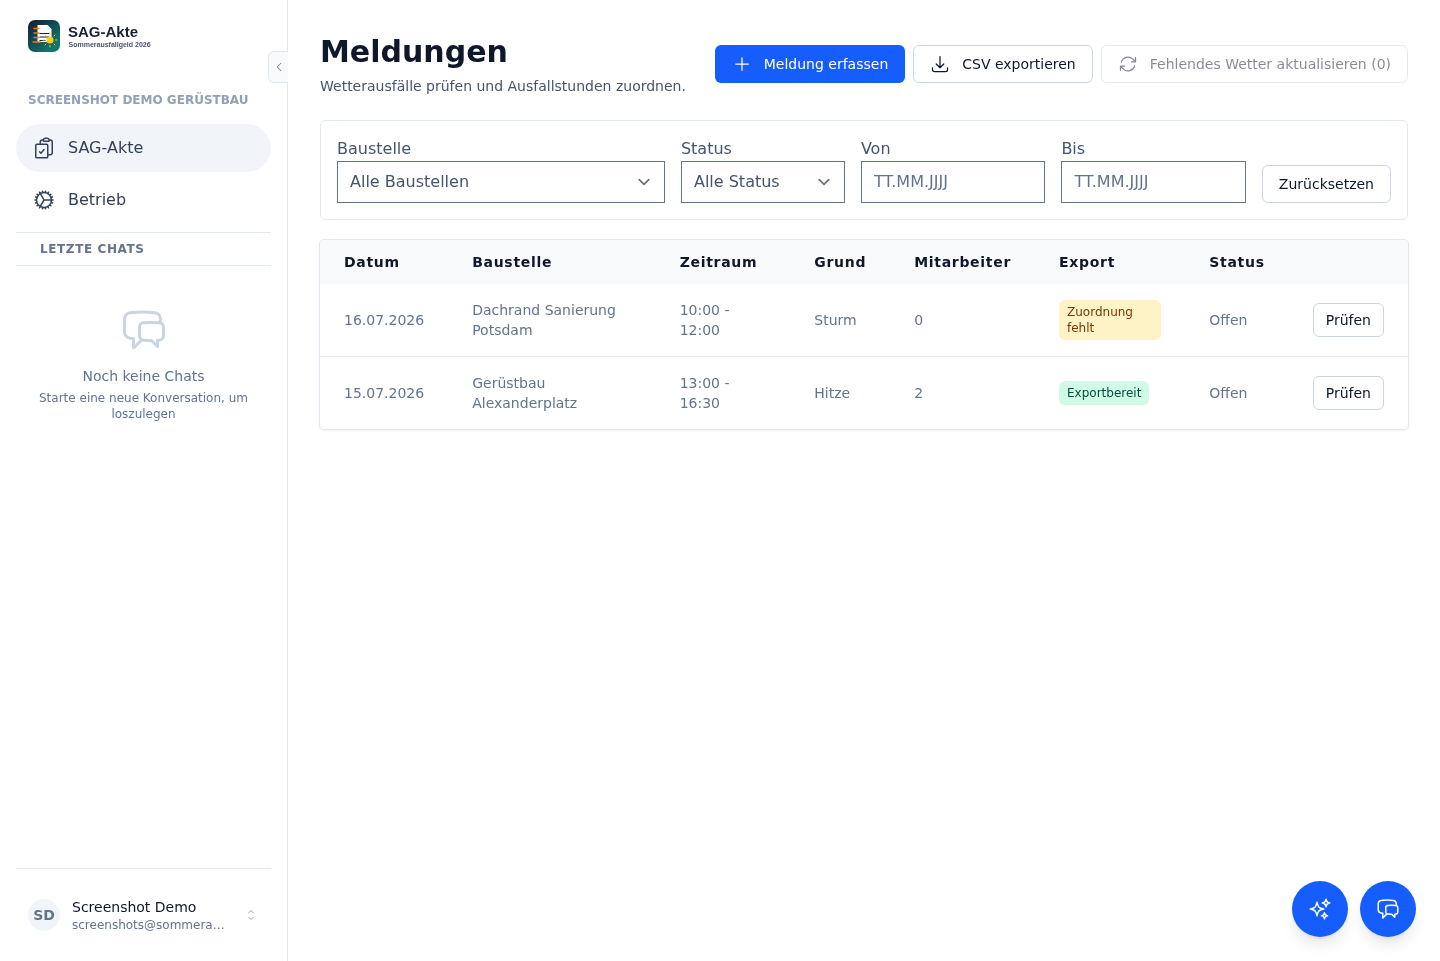
Task: Click the Mitarbeiter column header
Action: [x=962, y=262]
